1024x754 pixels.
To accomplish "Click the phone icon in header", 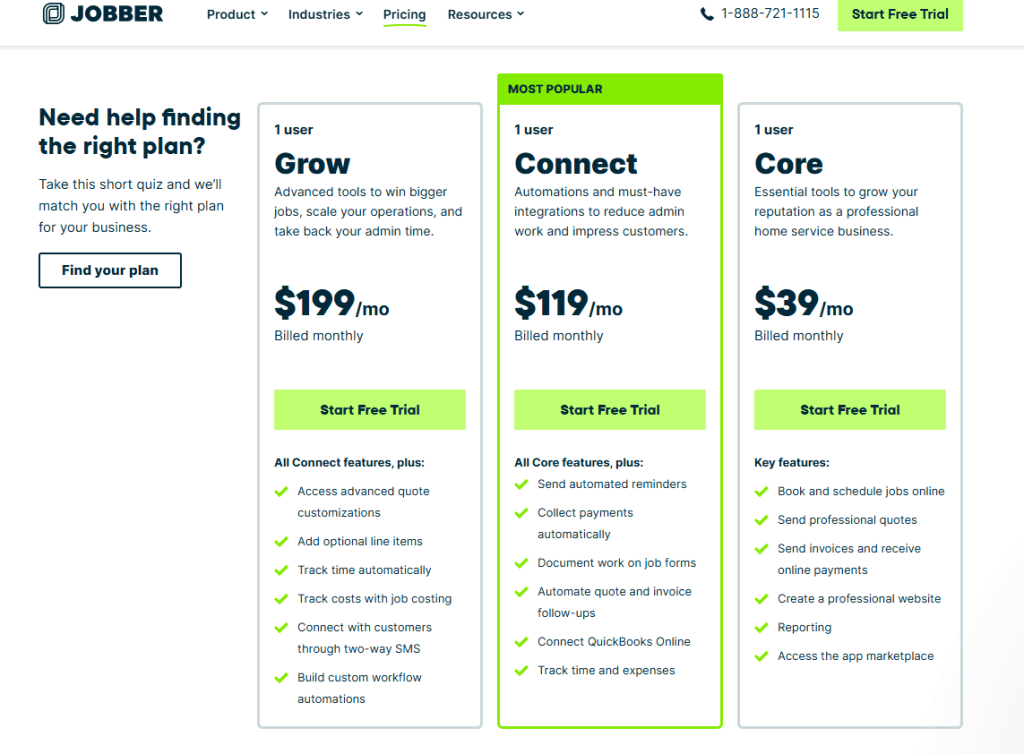I will (707, 14).
